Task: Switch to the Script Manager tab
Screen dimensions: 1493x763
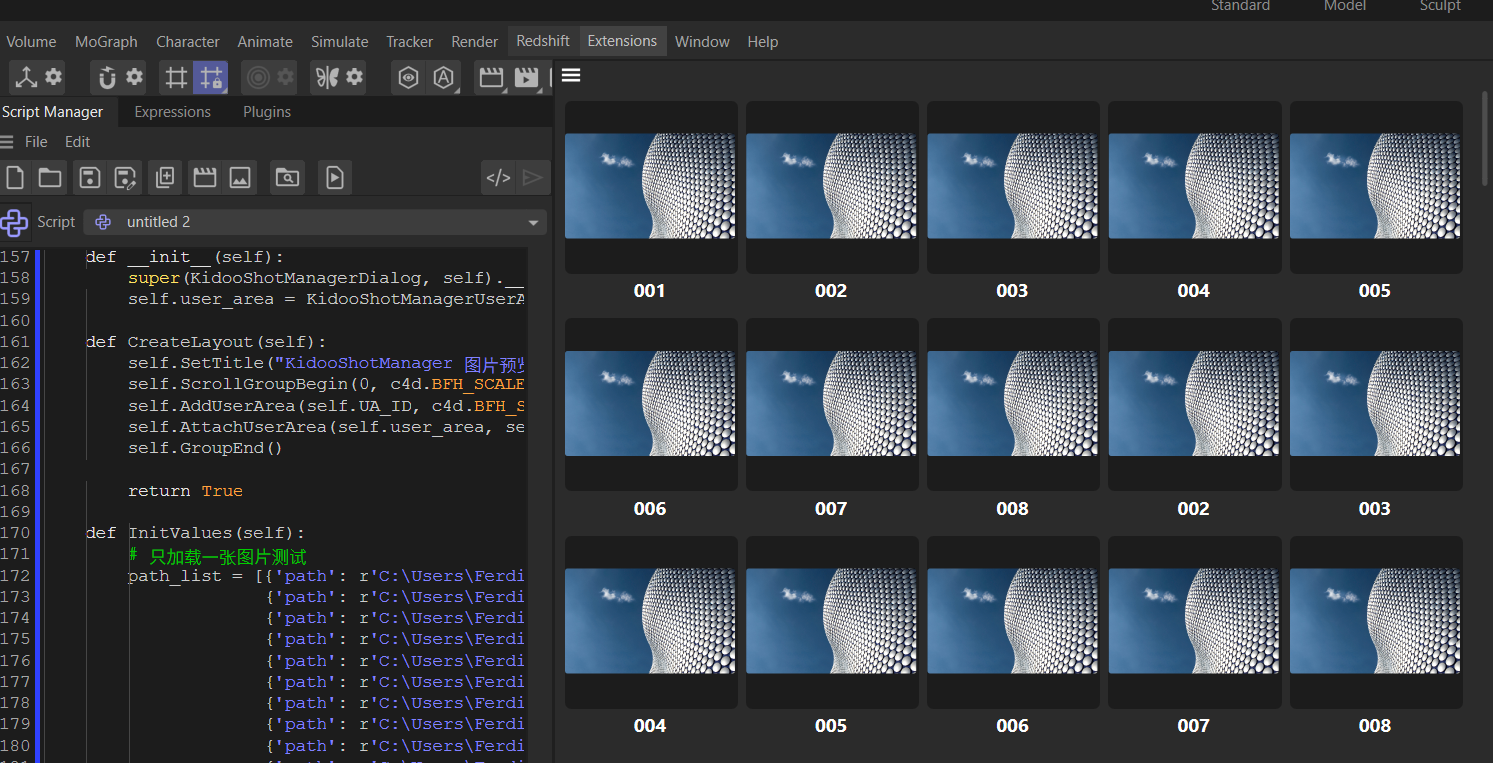Action: point(53,112)
